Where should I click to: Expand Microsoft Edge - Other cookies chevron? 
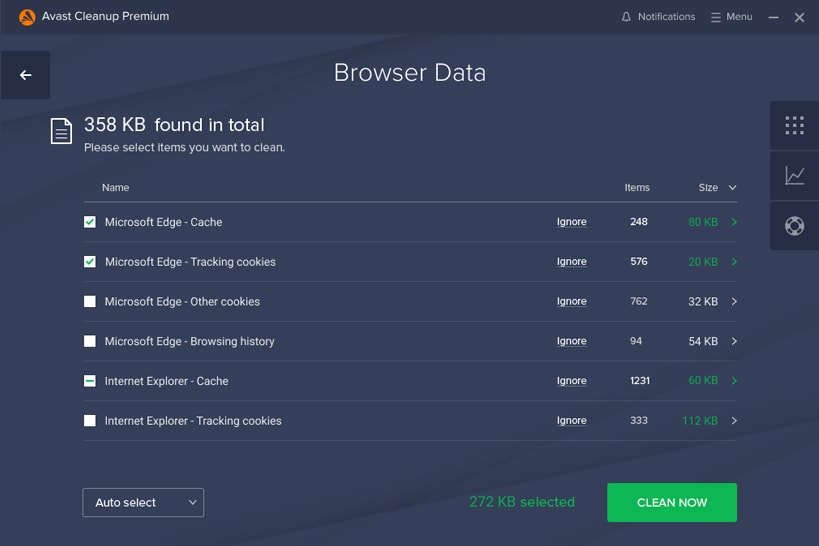734,301
